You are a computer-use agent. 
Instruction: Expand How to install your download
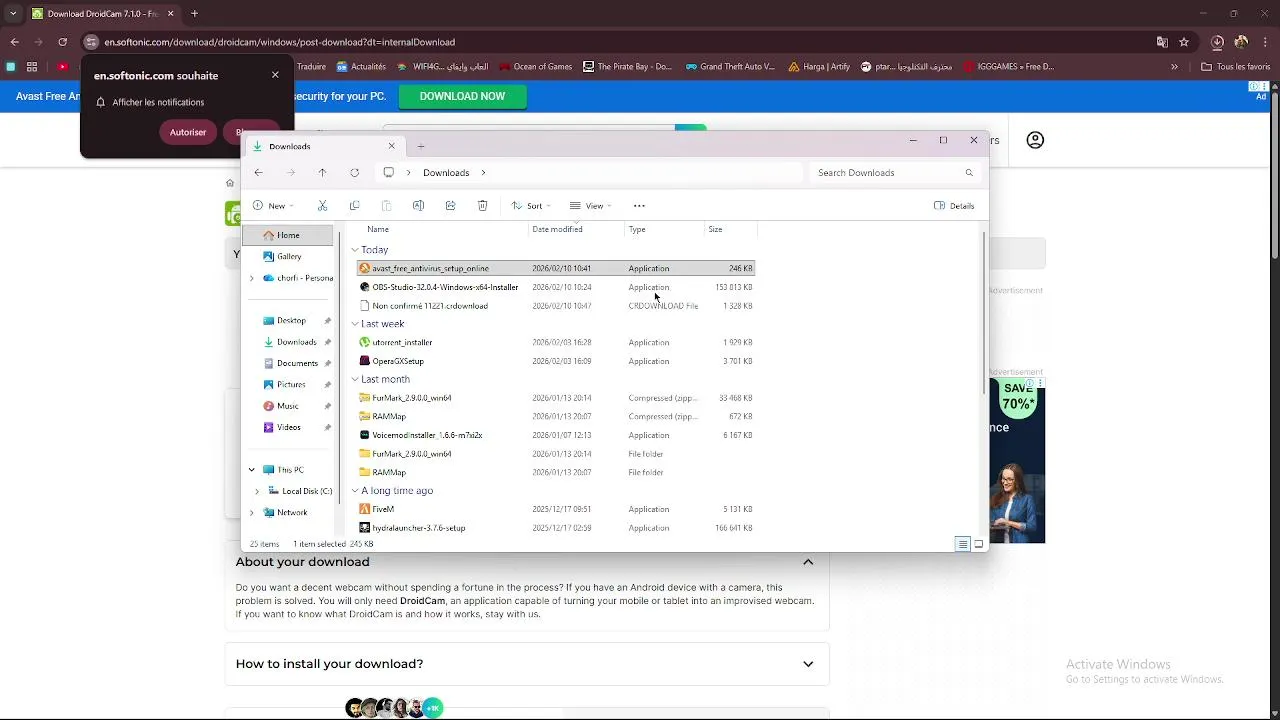tap(808, 664)
